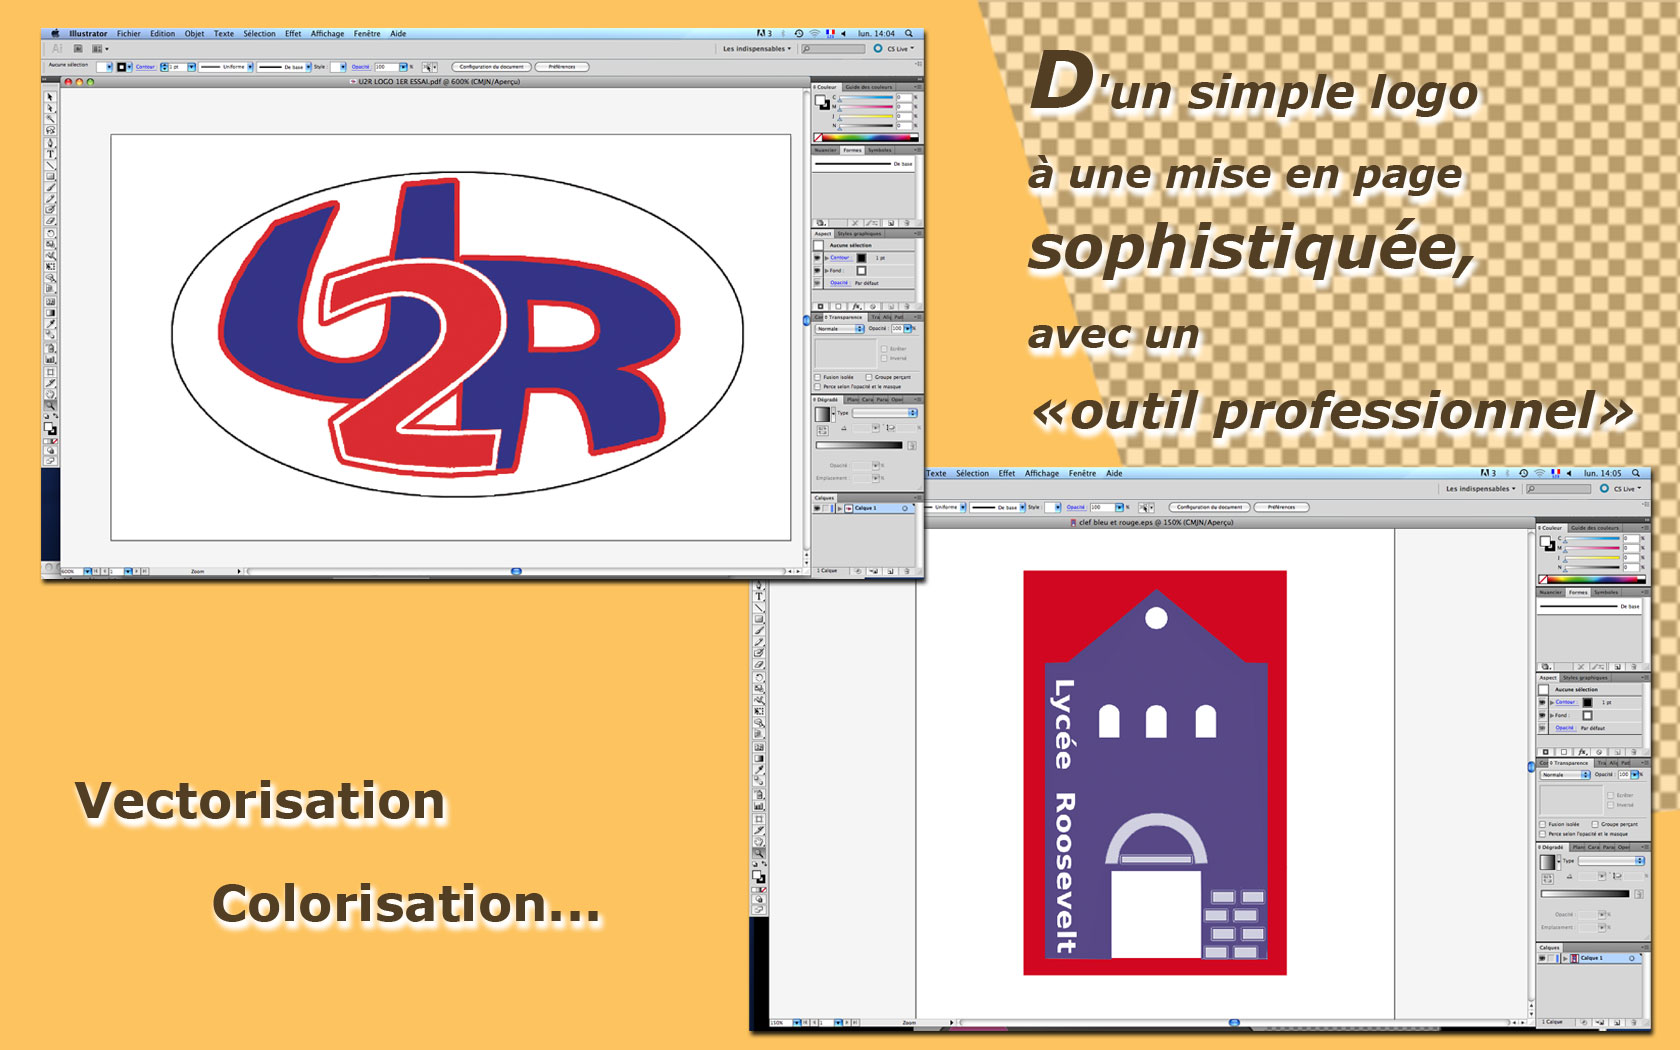The image size is (1680, 1050).
Task: Check Groupe perçant in the Lycée Roosevelt window
Action: [1595, 824]
